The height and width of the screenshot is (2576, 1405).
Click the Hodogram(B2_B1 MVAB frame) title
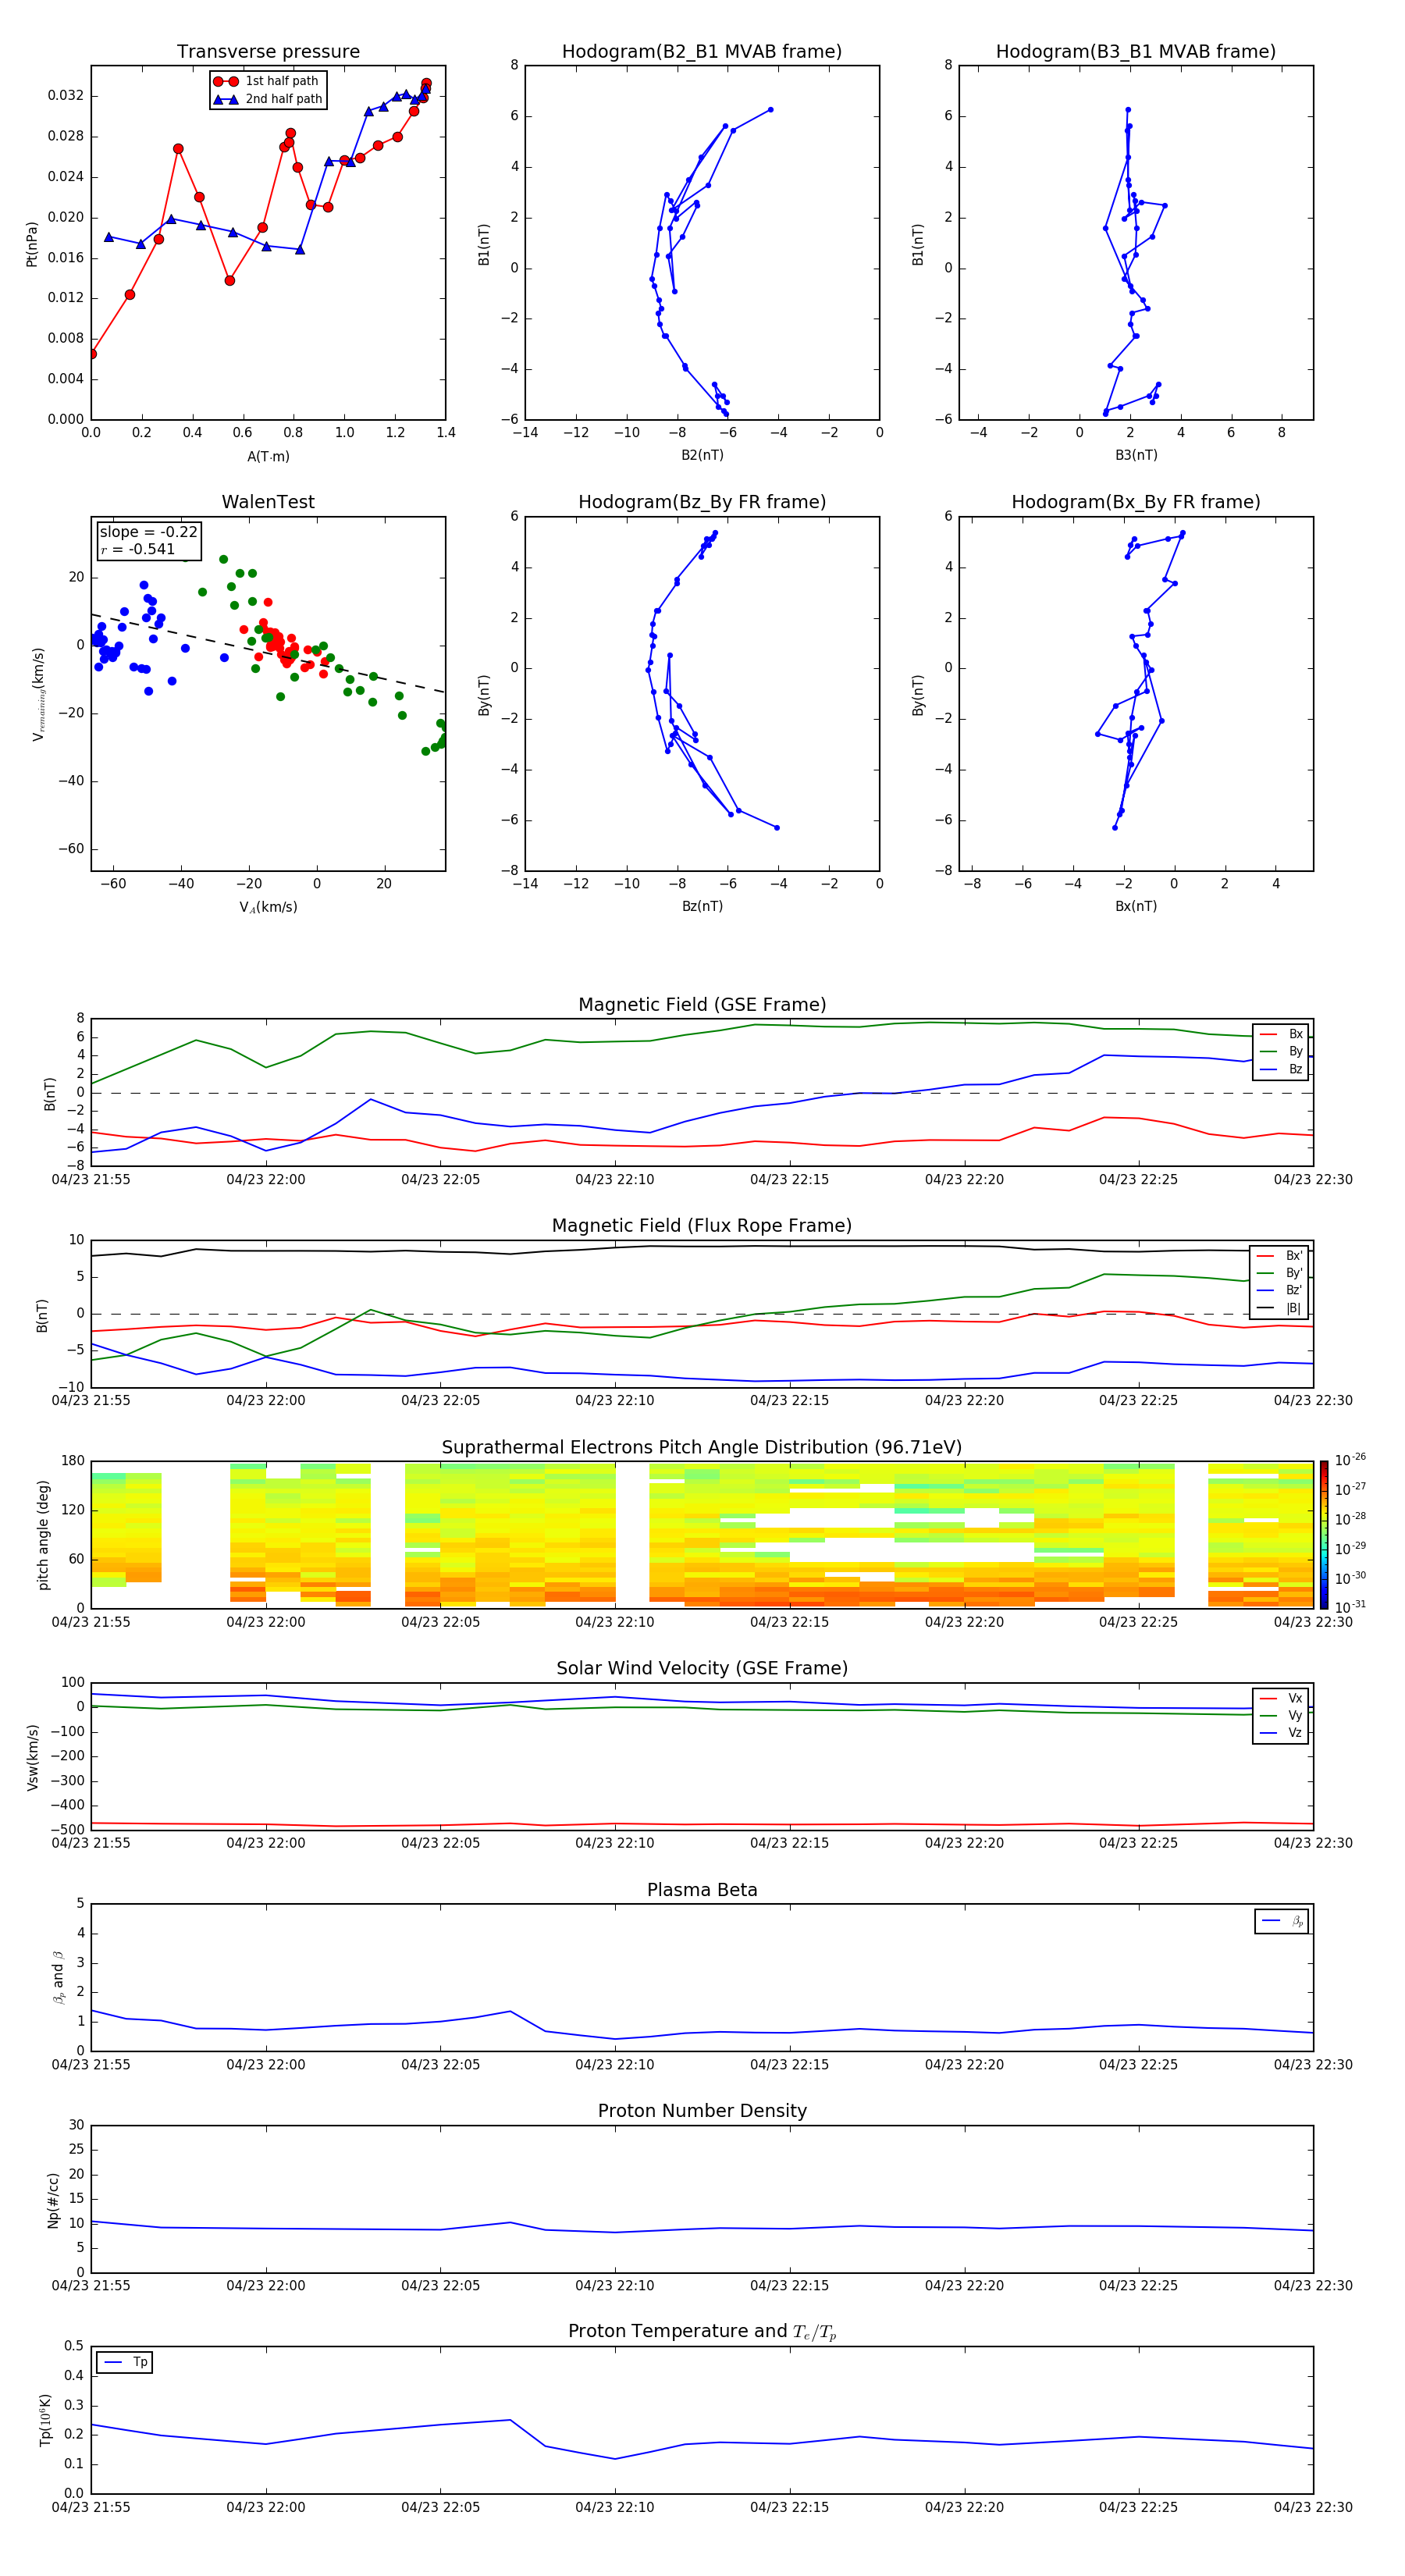click(702, 52)
